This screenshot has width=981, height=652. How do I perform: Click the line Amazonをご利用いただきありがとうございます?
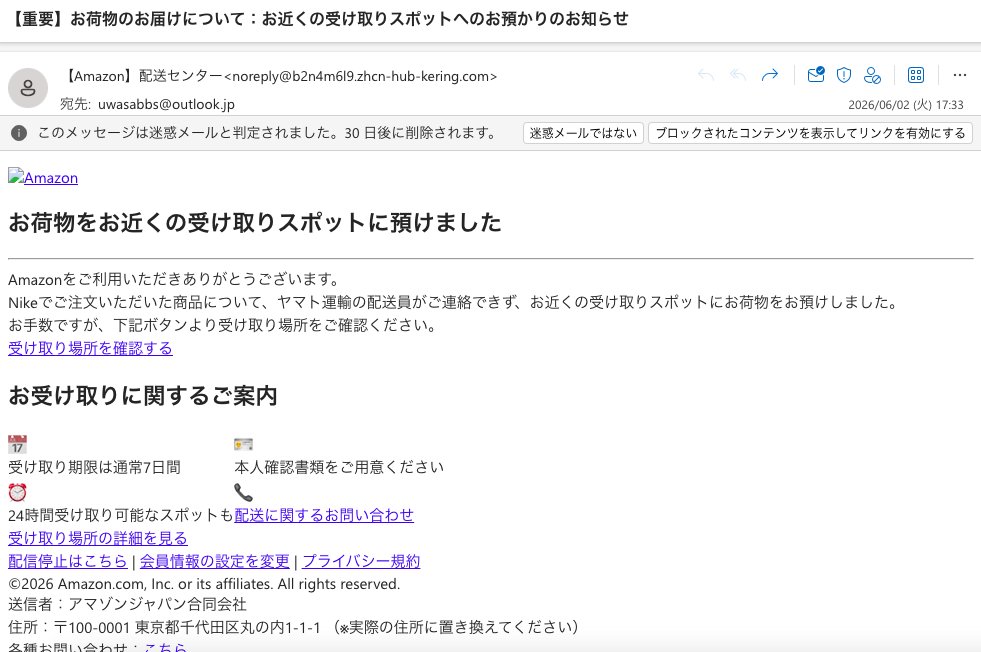[x=175, y=279]
